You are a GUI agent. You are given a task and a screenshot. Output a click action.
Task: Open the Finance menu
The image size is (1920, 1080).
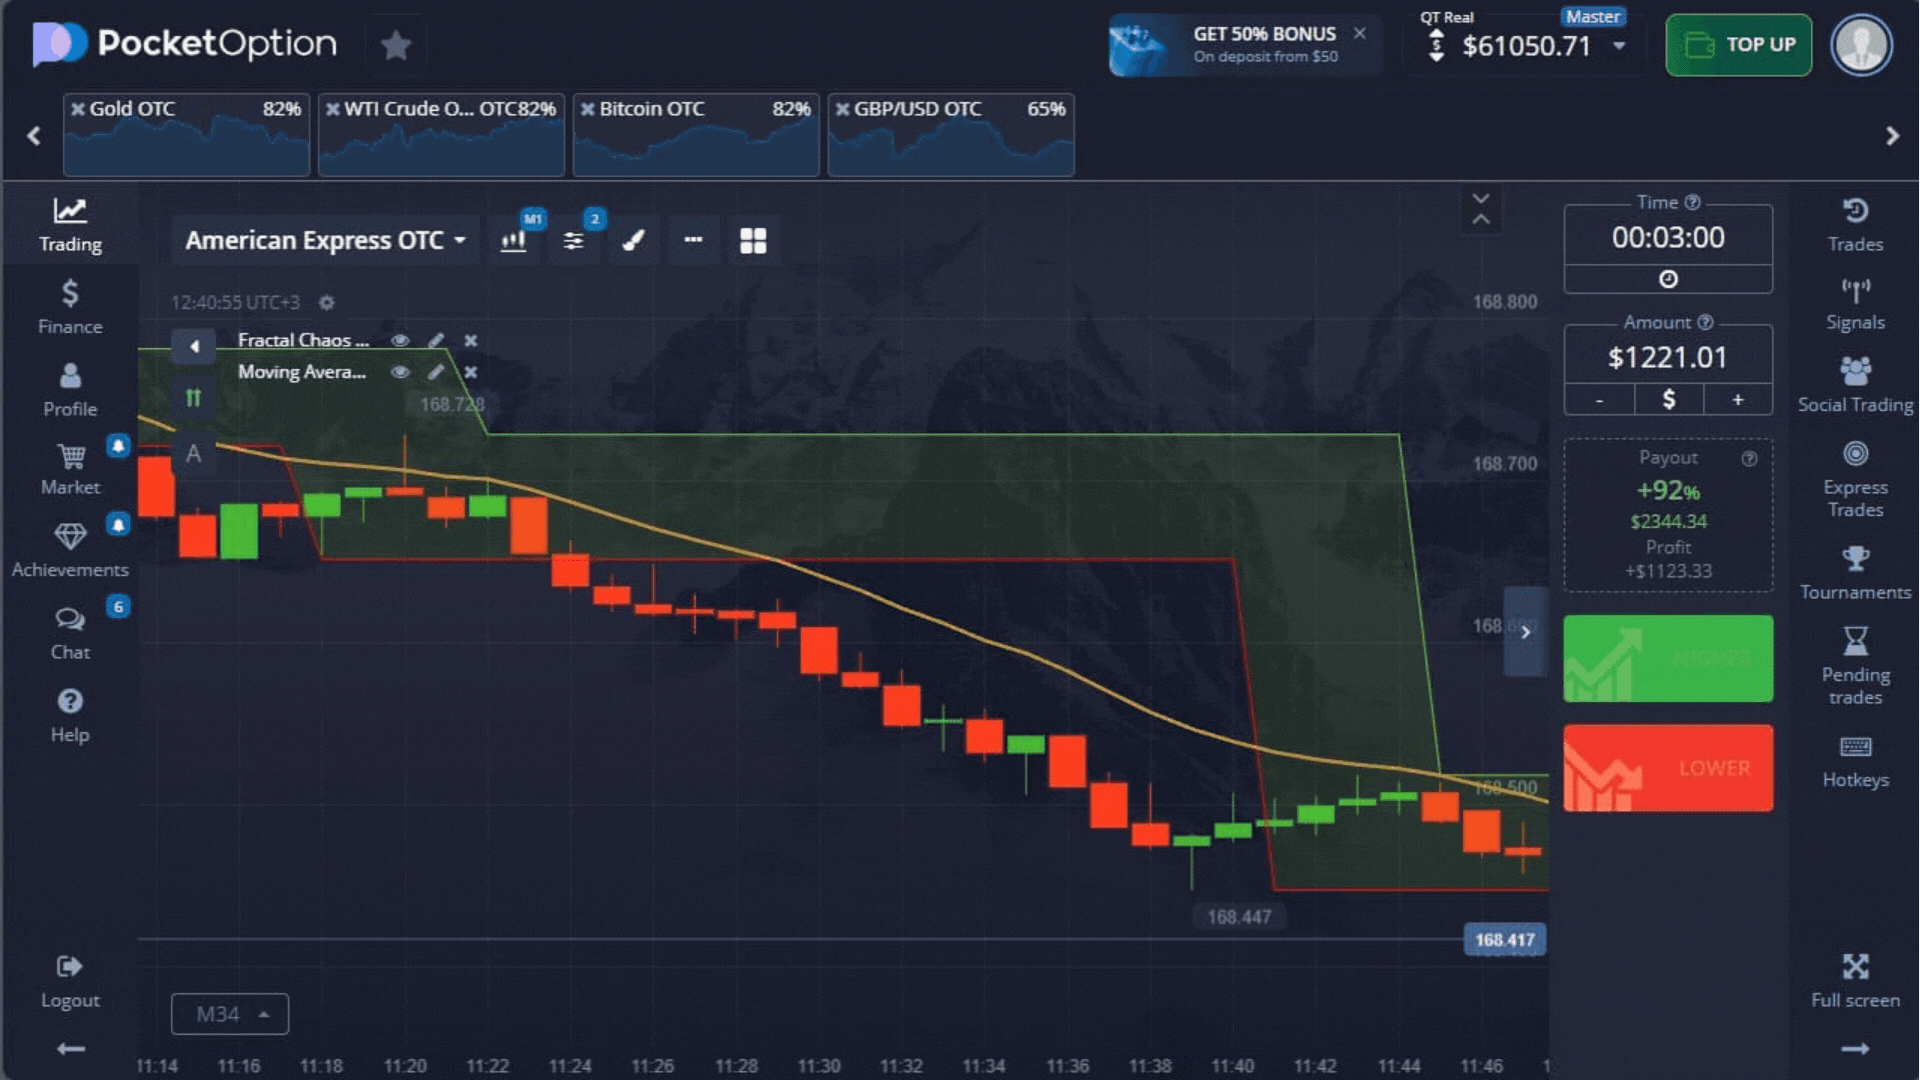click(x=70, y=306)
